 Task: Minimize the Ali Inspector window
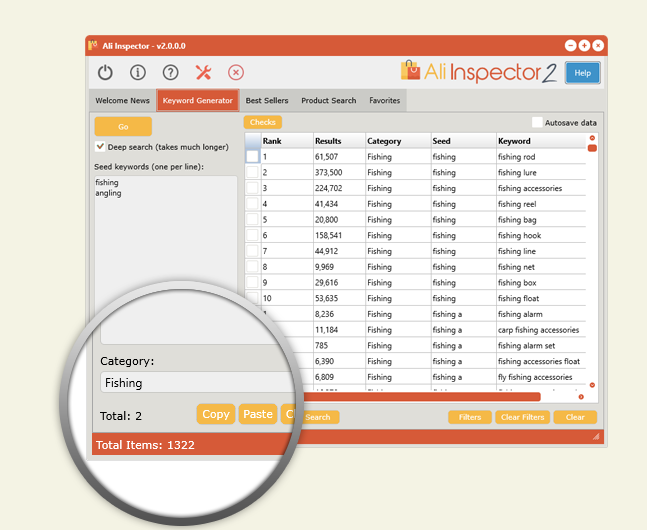click(x=571, y=45)
